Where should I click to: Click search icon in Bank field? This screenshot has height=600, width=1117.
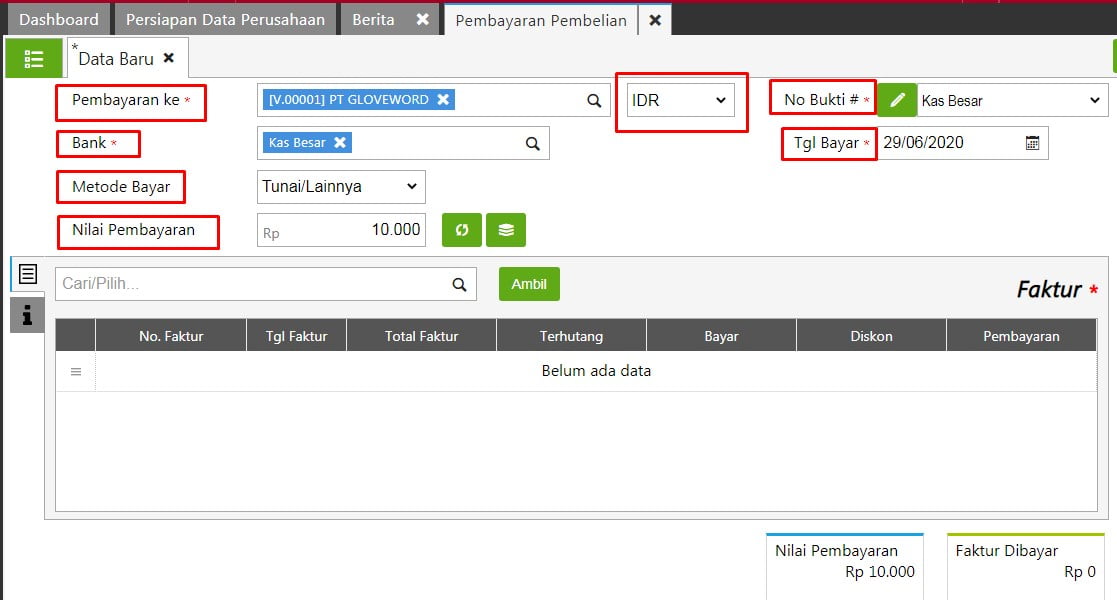533,143
